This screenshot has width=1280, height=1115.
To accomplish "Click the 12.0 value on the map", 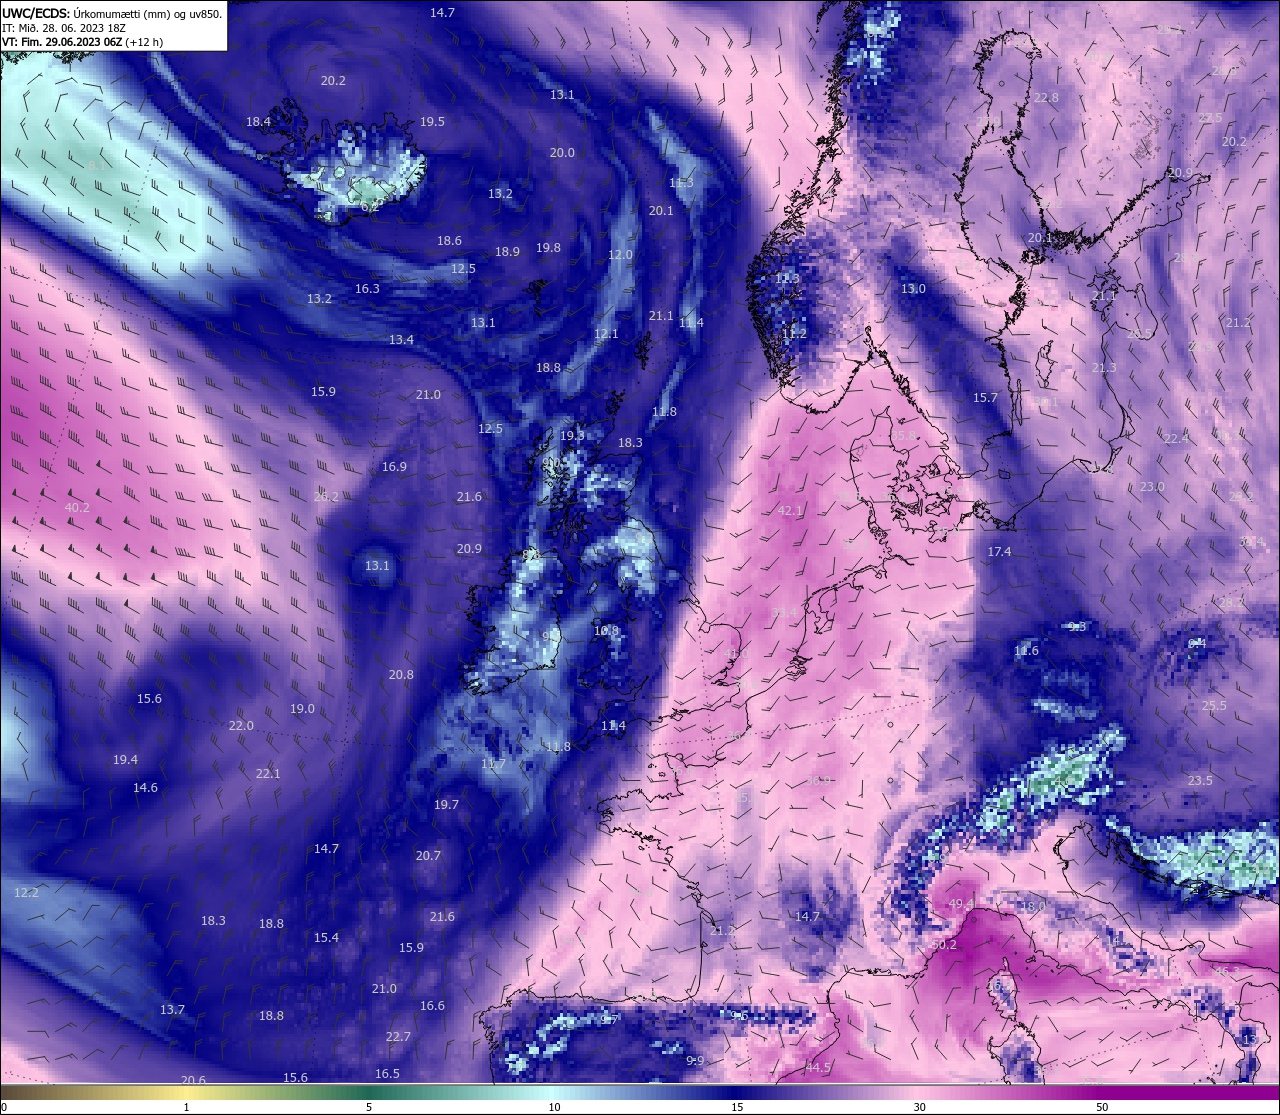I will (620, 255).
